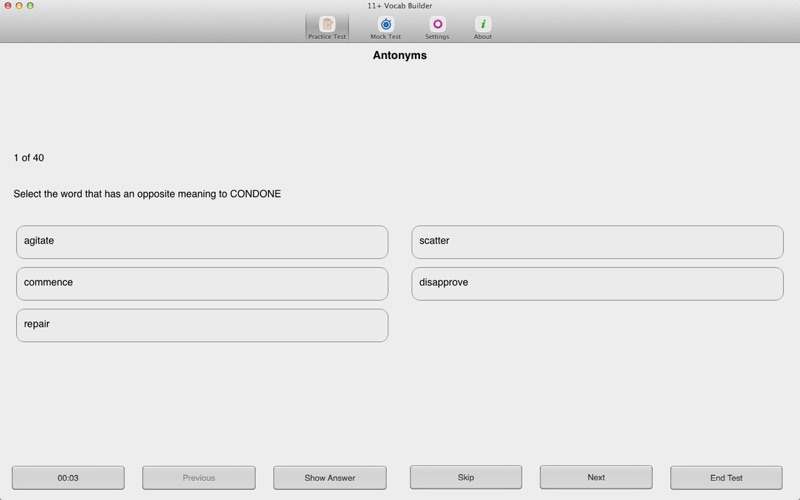Switch to the Mock Test mode

[385, 27]
